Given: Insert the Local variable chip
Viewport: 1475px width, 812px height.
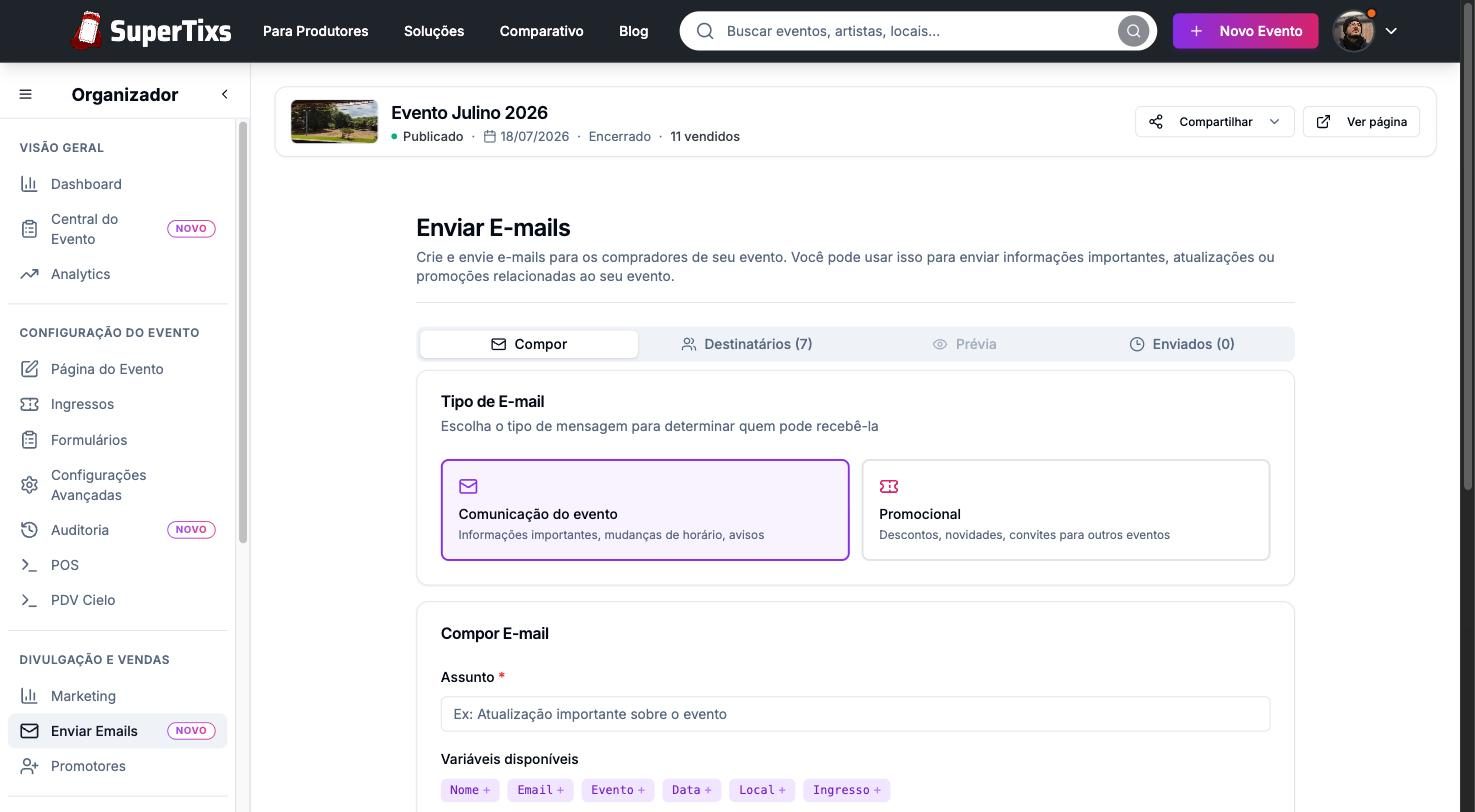Looking at the screenshot, I should pos(762,790).
